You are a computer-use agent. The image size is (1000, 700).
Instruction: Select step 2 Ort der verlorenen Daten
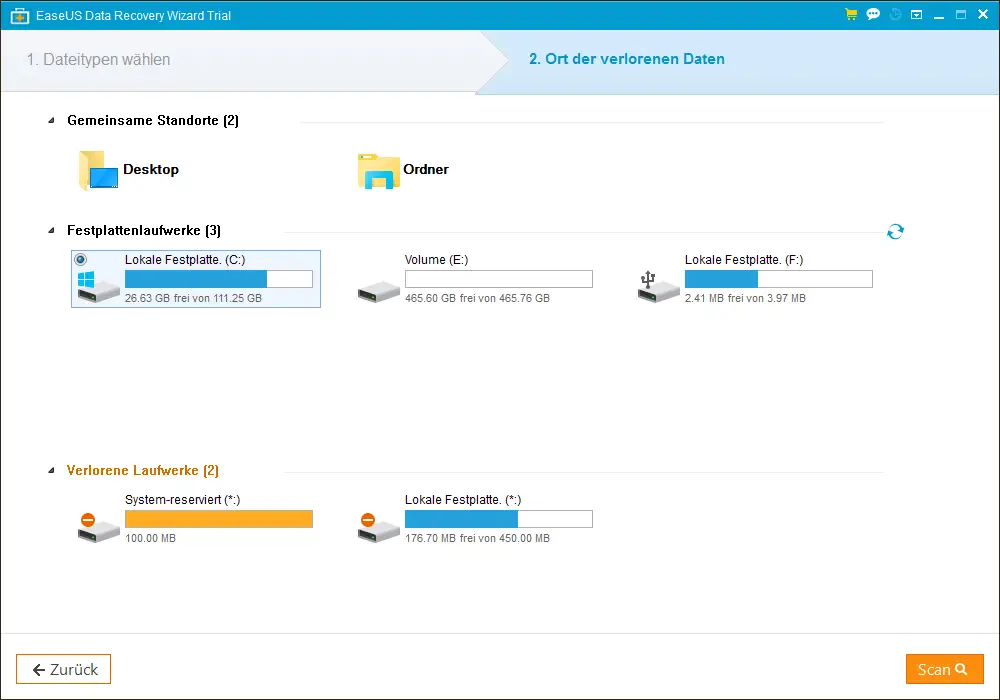(x=627, y=59)
